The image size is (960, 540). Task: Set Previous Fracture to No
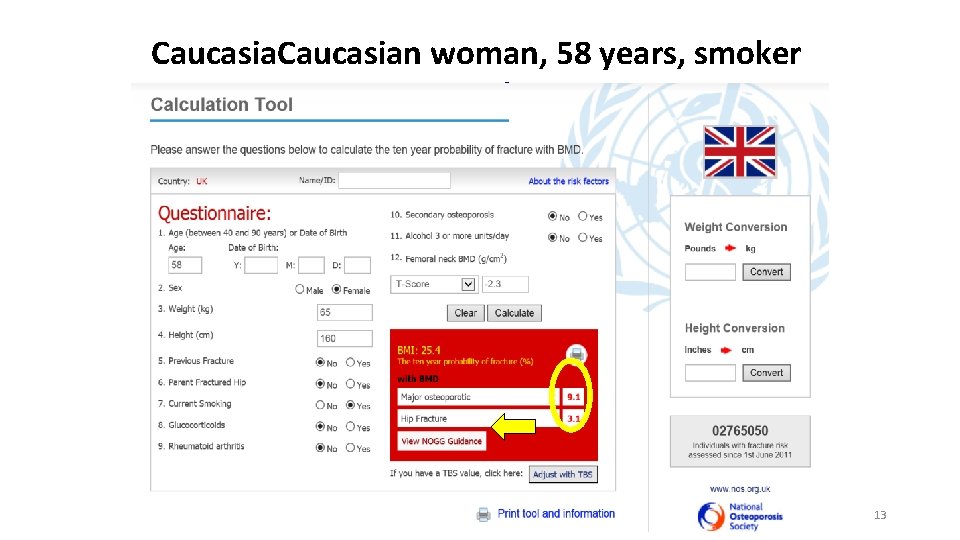pos(320,362)
